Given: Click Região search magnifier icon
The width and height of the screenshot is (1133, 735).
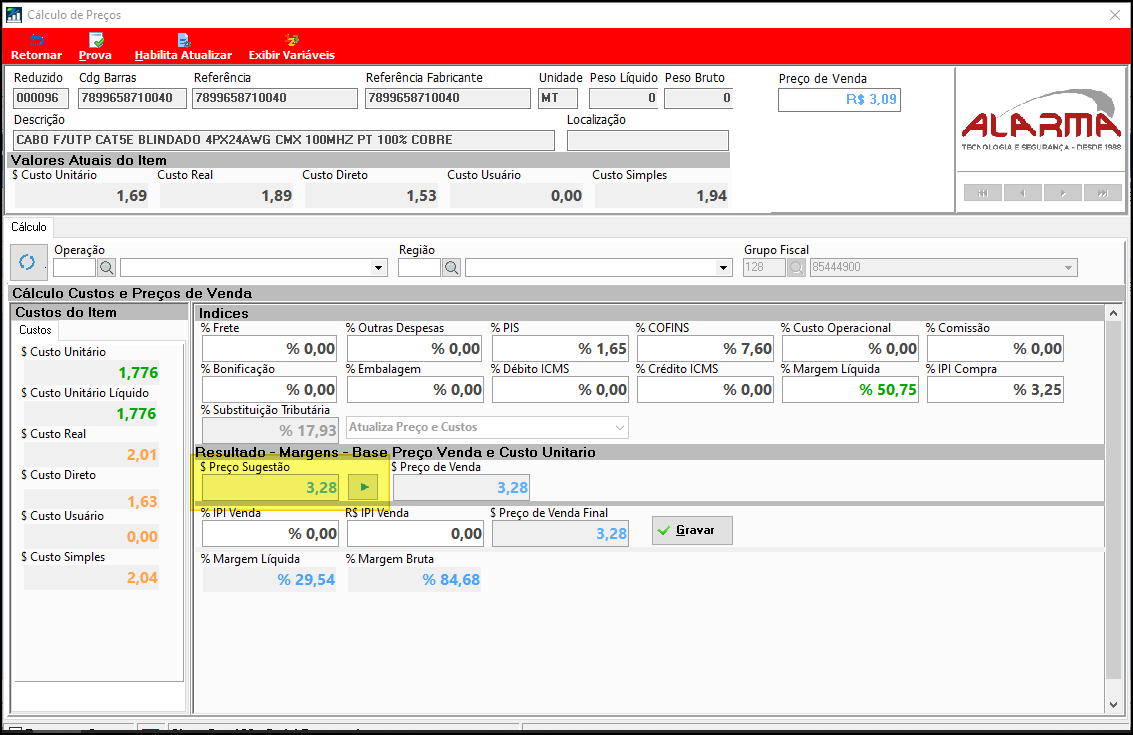Looking at the screenshot, I should [452, 267].
